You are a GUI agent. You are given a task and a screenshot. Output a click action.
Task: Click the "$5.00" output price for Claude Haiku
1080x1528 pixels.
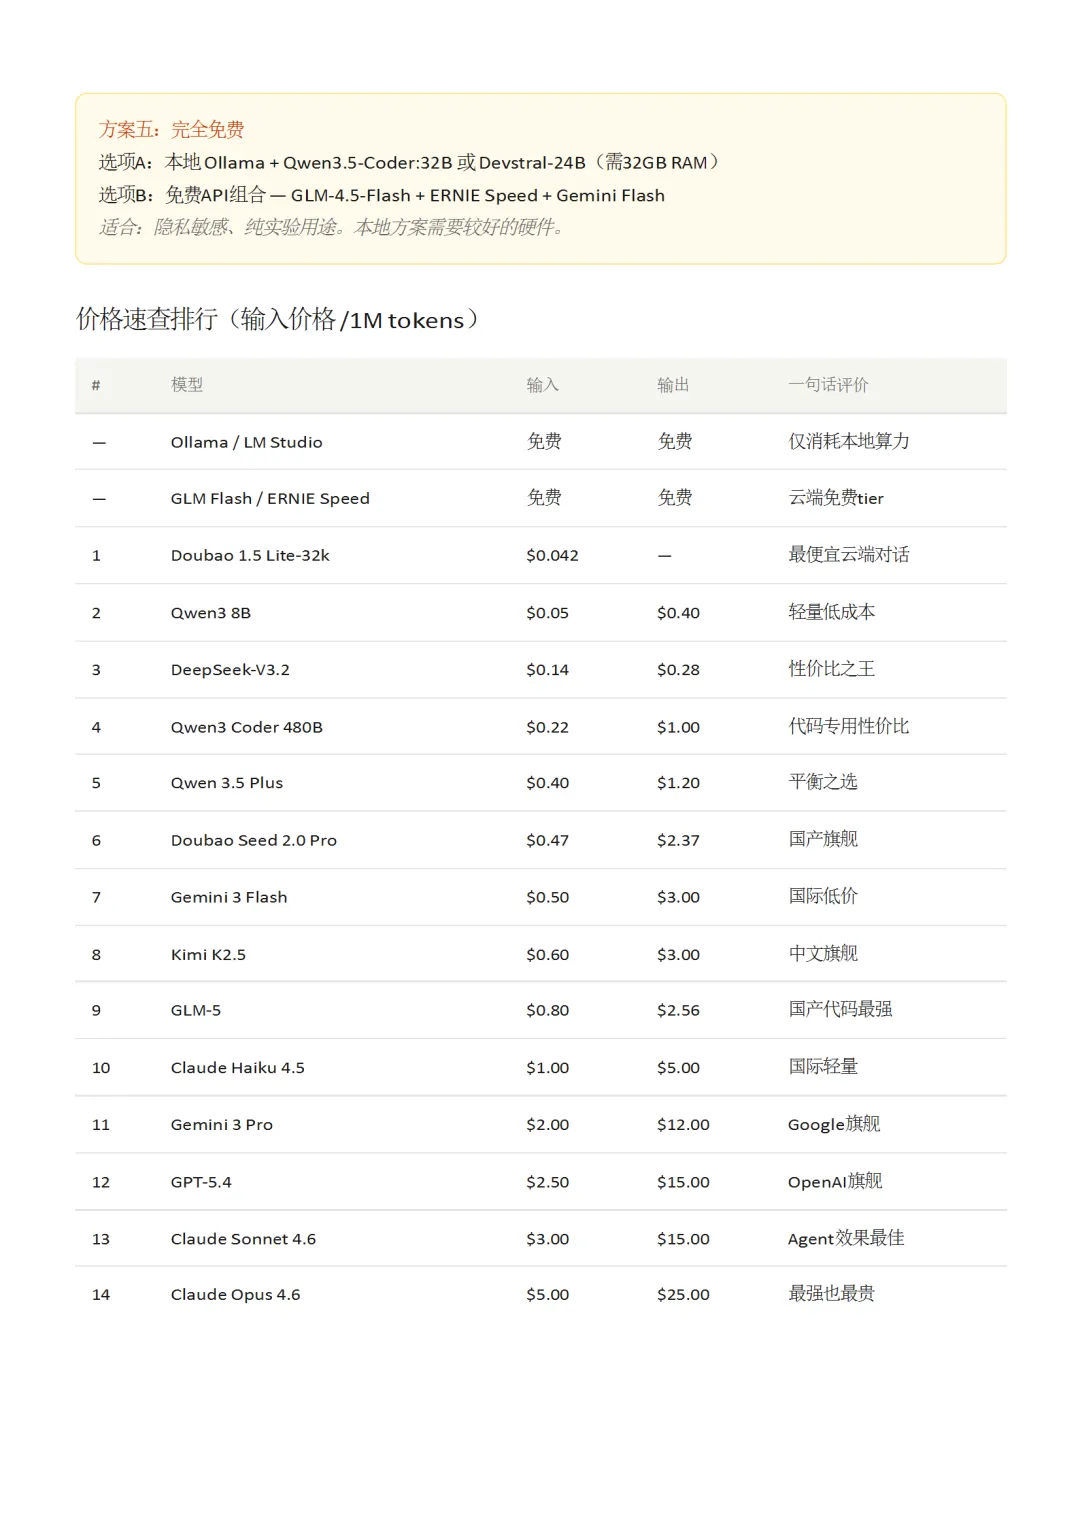(678, 1068)
